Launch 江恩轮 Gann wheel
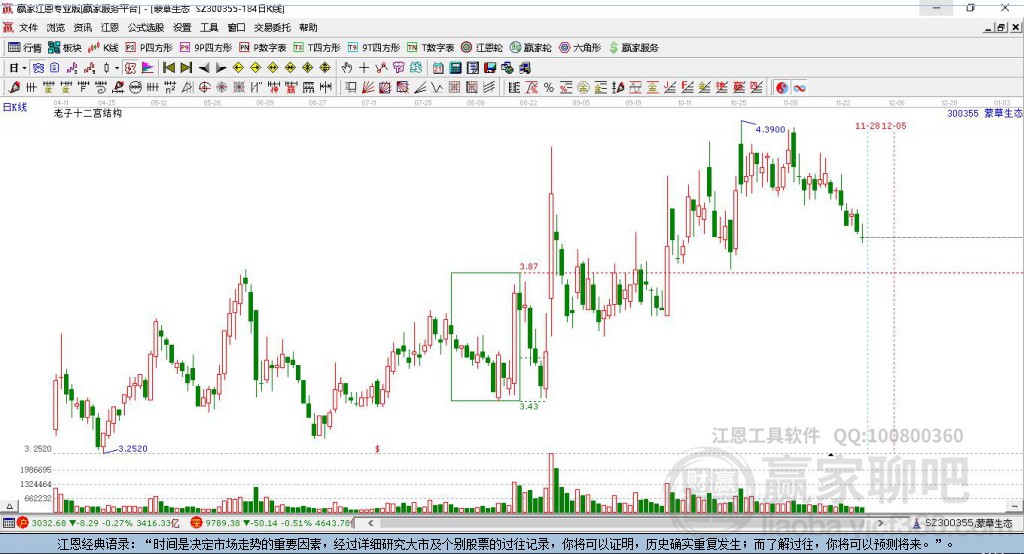The height and width of the screenshot is (554, 1024). 482,48
